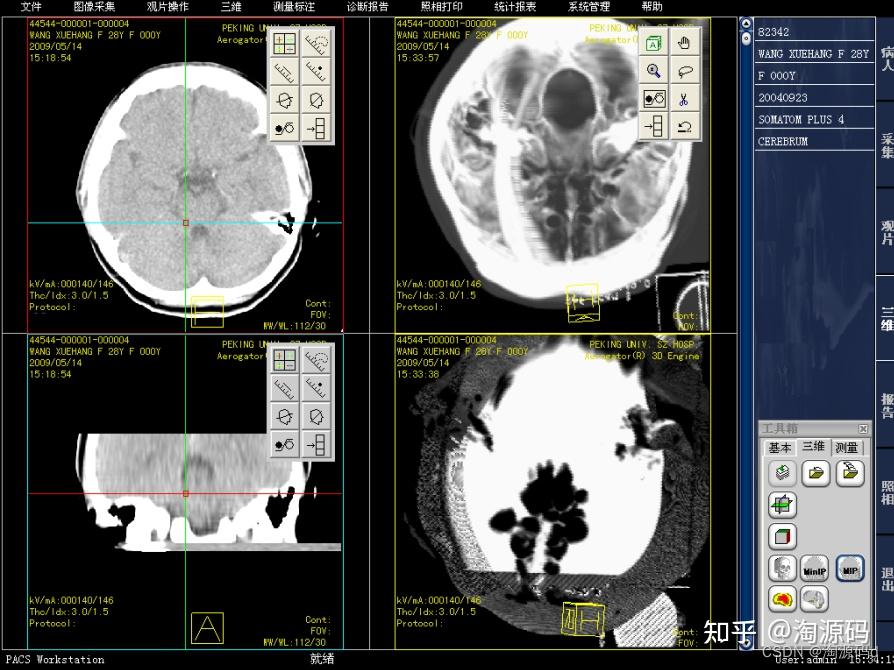Switch to the 基本 tab in toolbox

(x=780, y=448)
